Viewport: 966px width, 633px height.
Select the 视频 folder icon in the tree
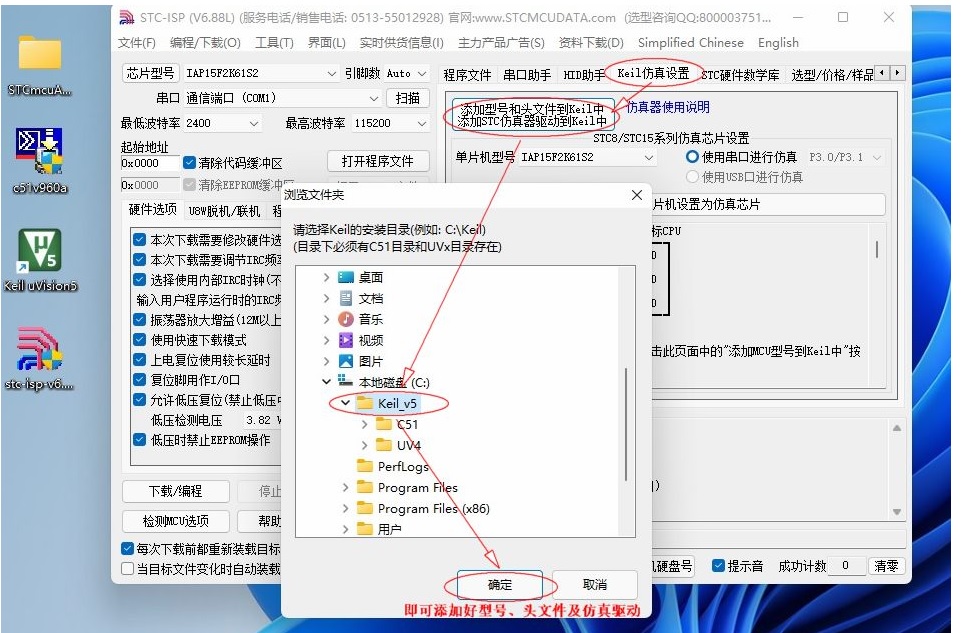tap(346, 340)
